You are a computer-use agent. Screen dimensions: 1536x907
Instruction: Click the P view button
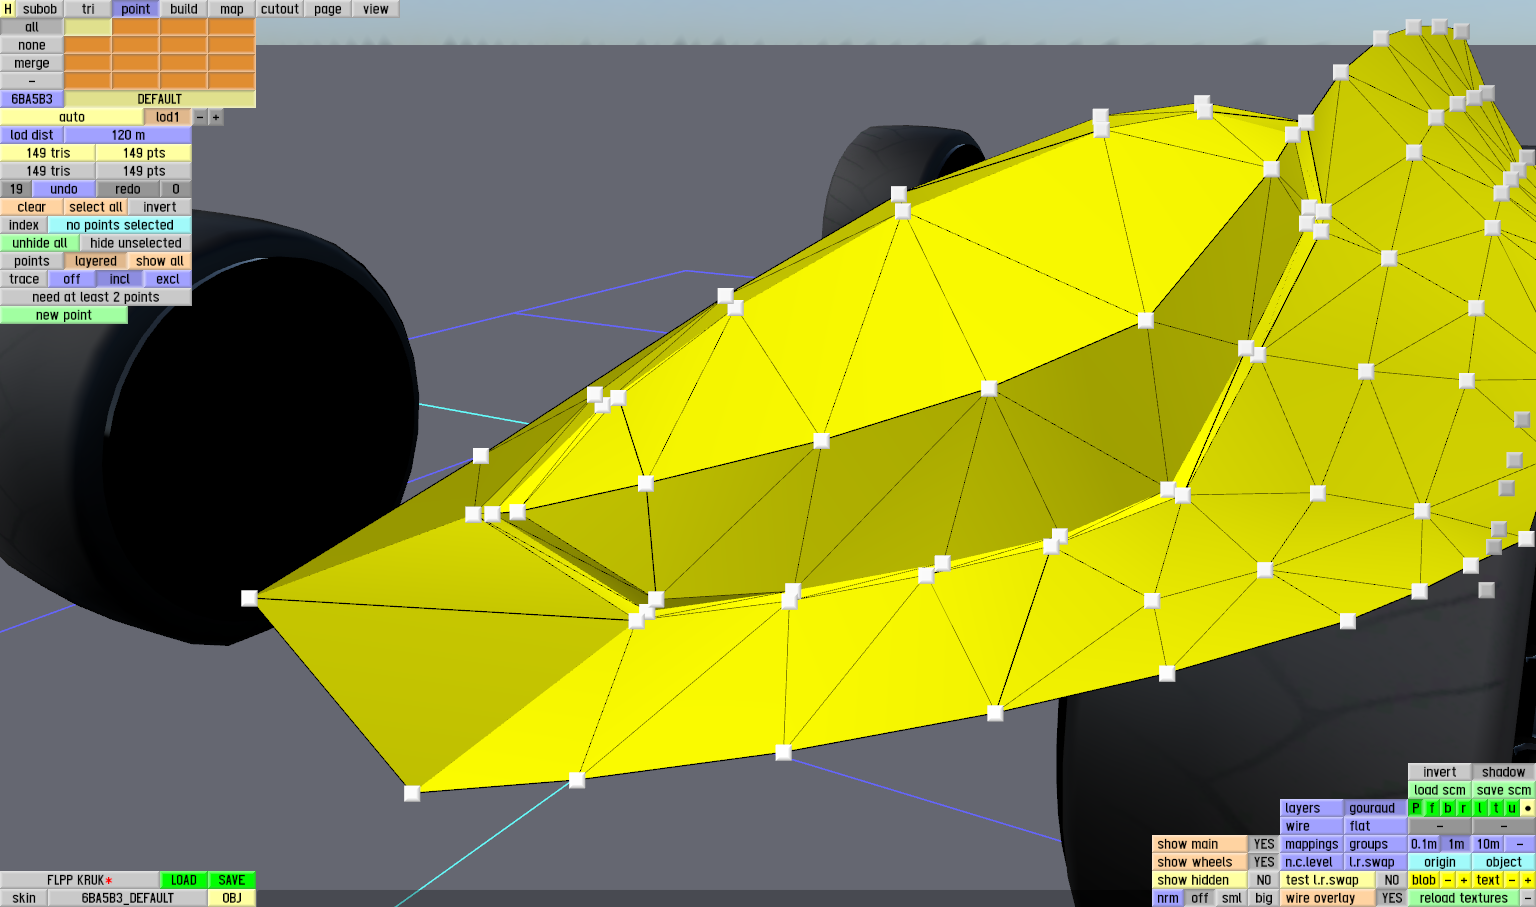(x=1415, y=808)
